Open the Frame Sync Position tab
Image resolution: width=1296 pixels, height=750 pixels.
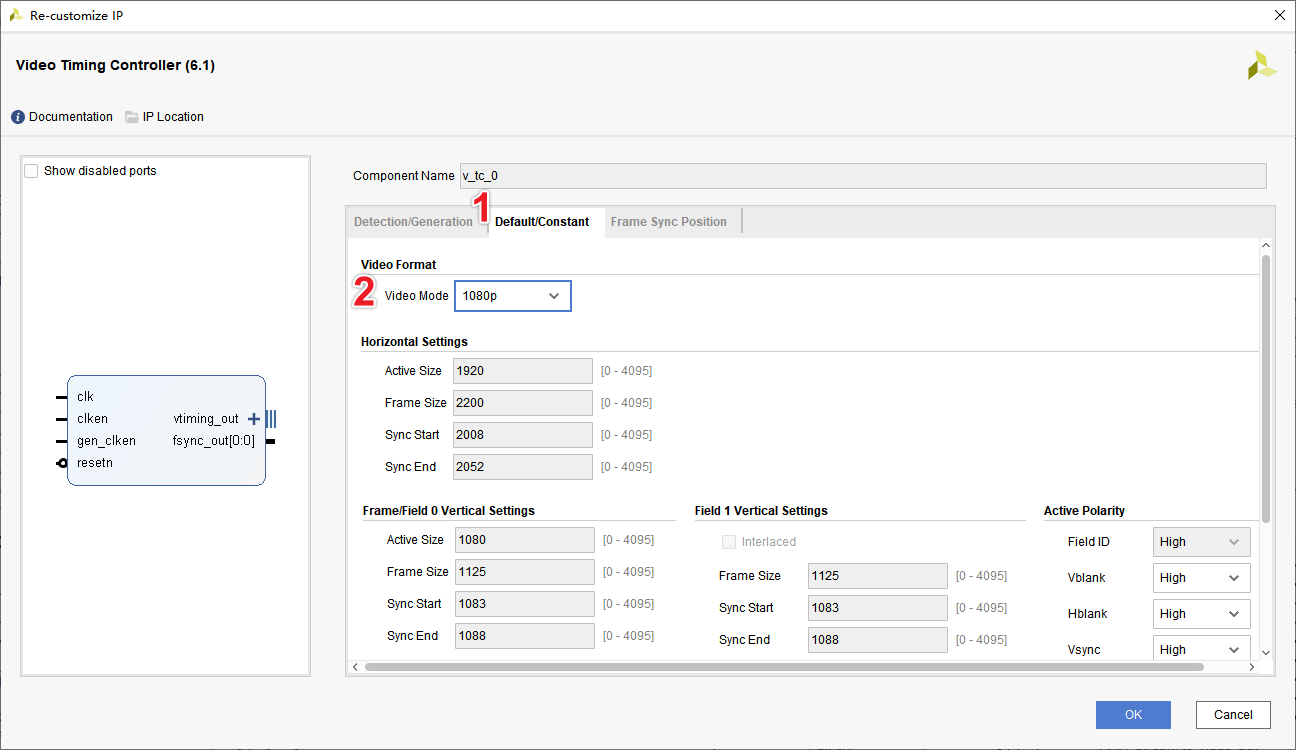[x=668, y=222]
